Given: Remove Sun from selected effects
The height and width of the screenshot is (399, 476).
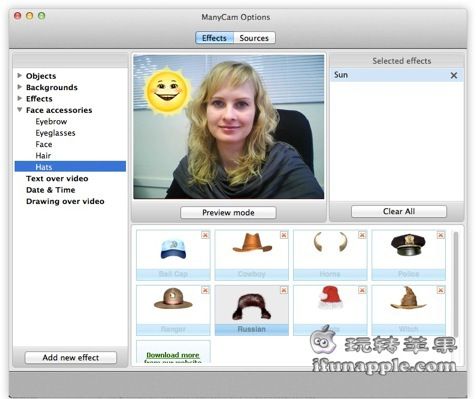Looking at the screenshot, I should 454,76.
